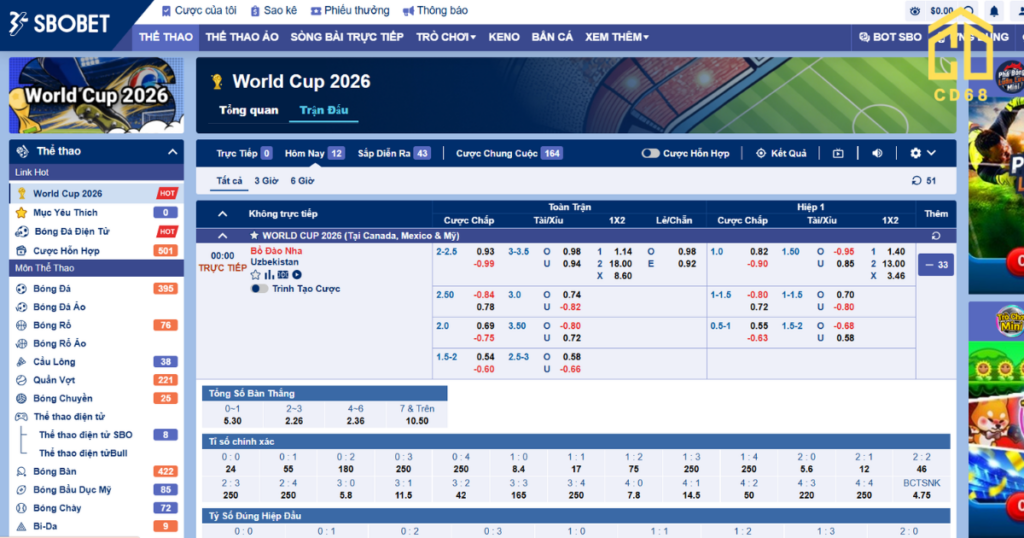This screenshot has width=1024, height=538.
Task: Refresh the World Cup 2026 league row
Action: click(x=936, y=236)
